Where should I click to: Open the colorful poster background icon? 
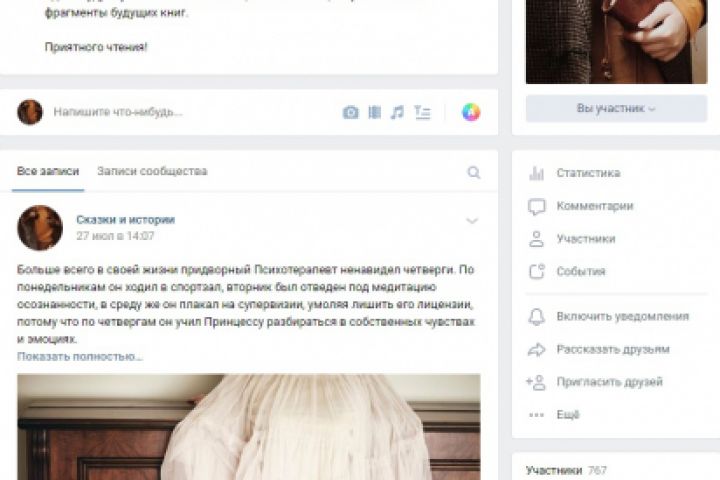click(471, 112)
